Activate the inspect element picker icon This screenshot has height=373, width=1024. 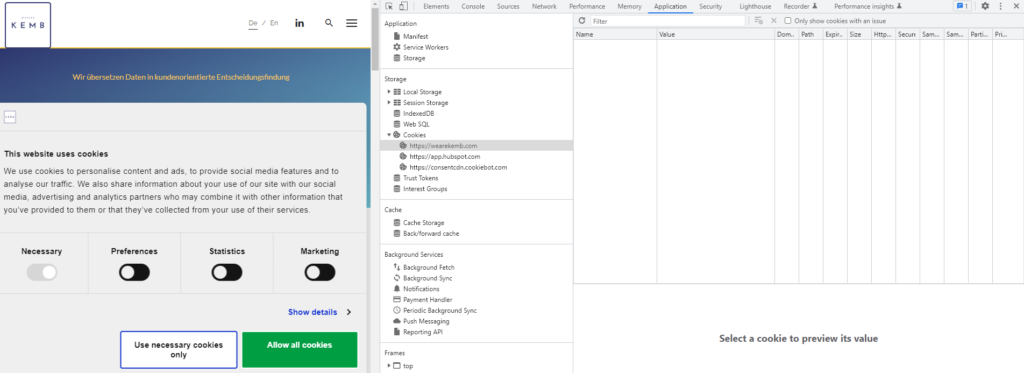389,6
